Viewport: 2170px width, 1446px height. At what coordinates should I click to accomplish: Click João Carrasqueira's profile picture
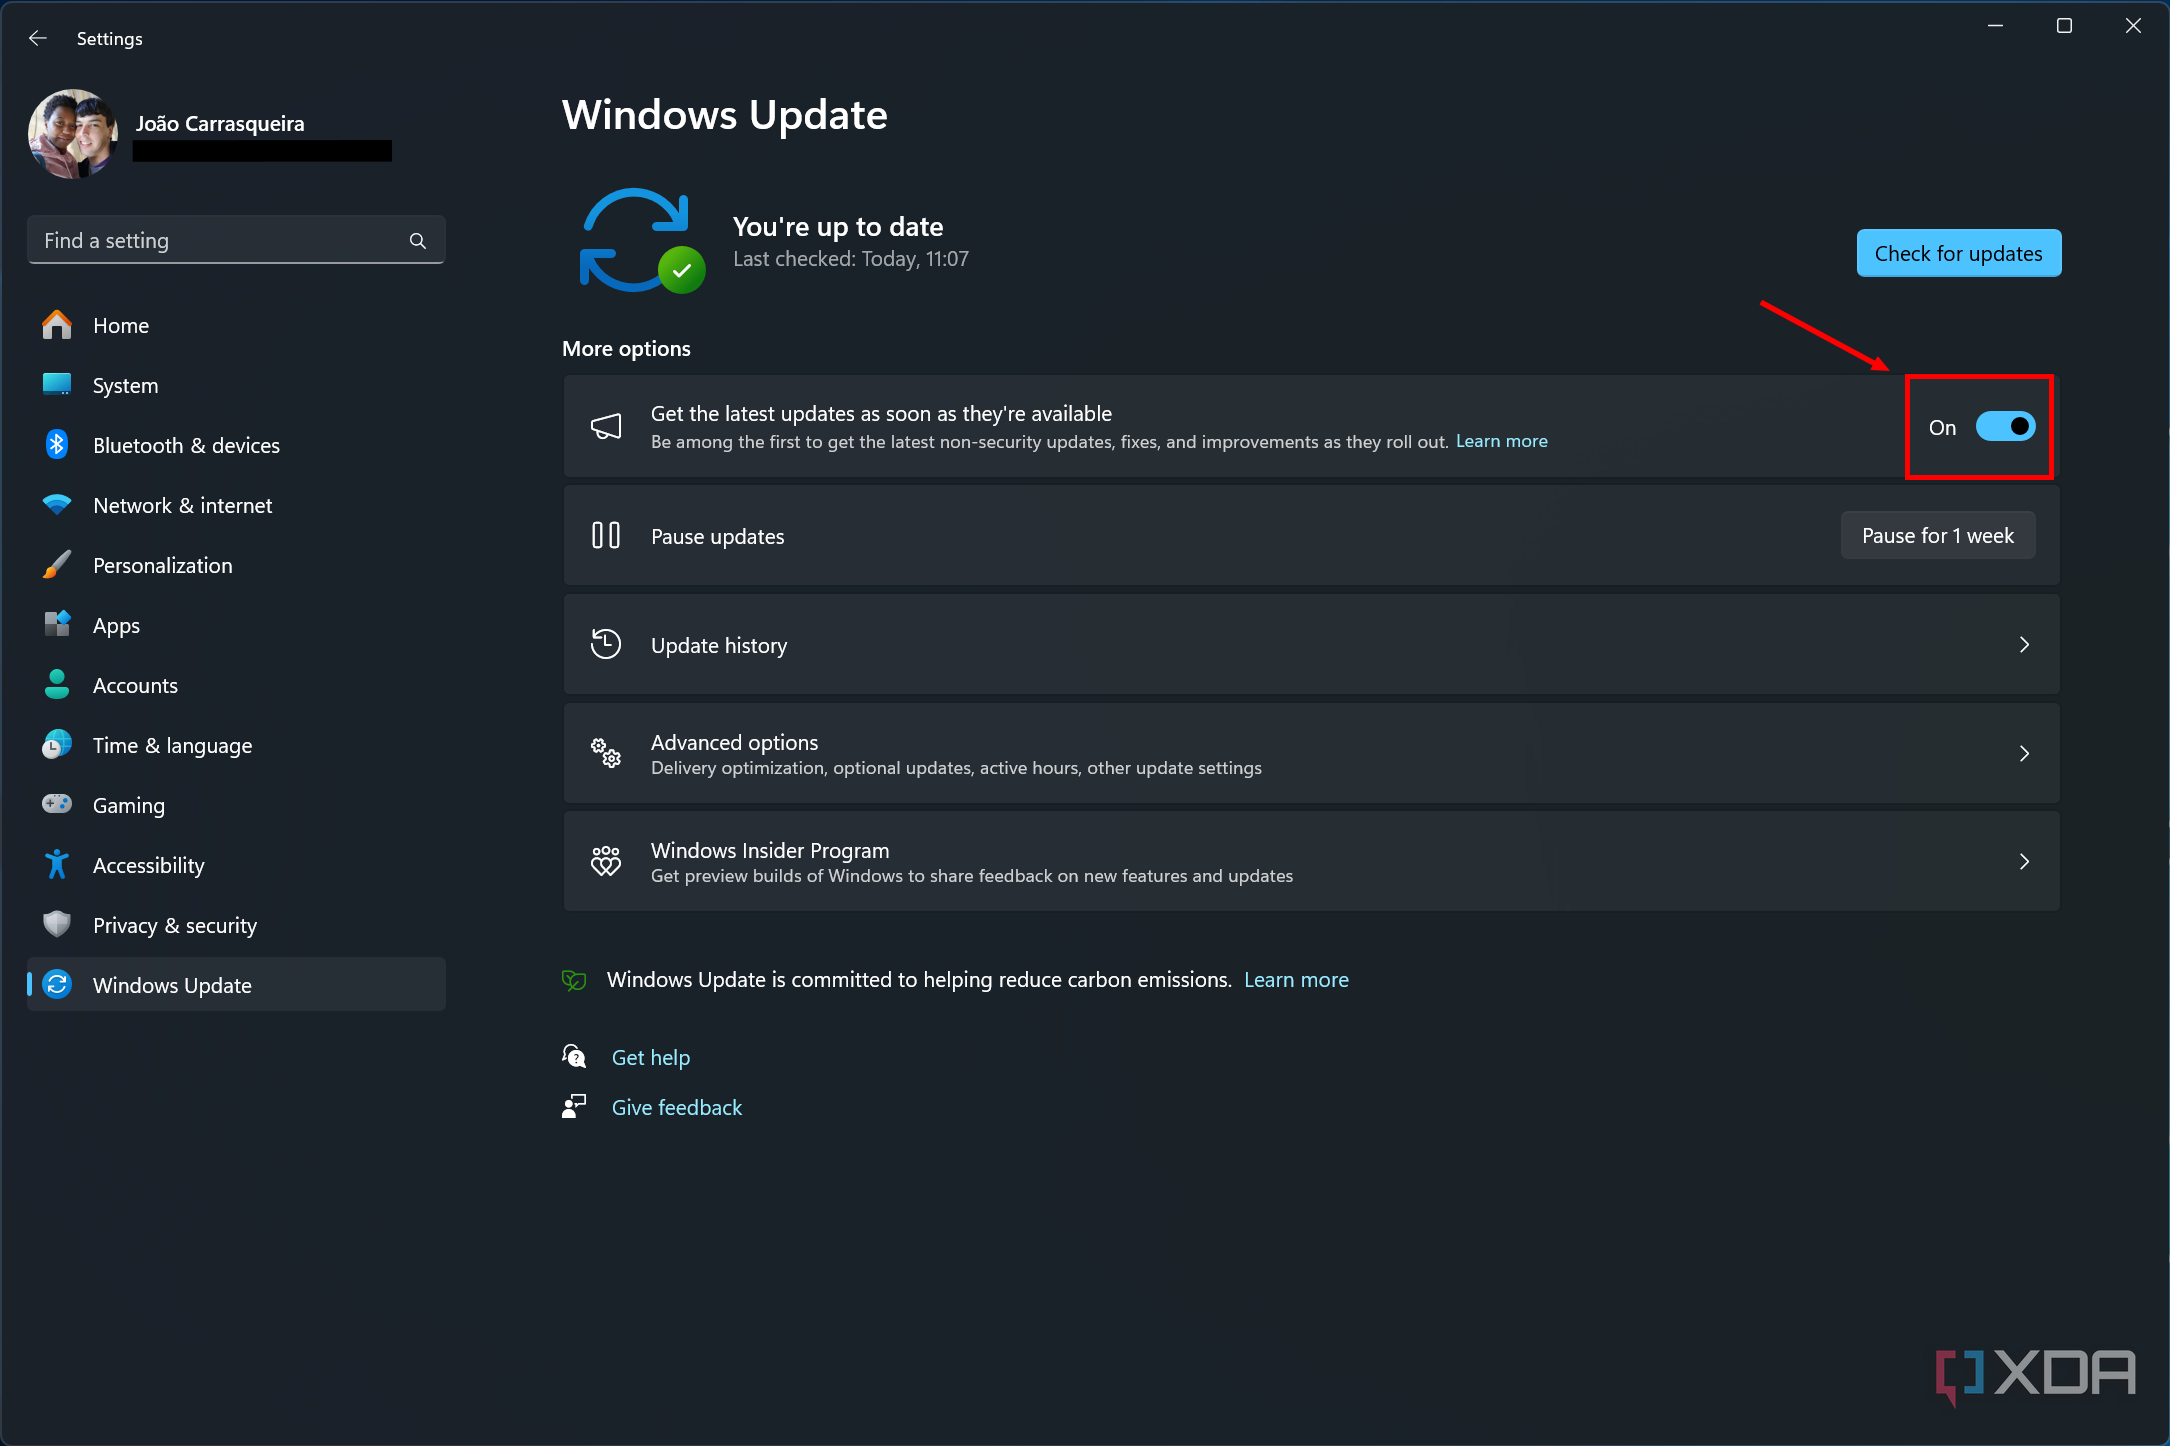tap(72, 134)
